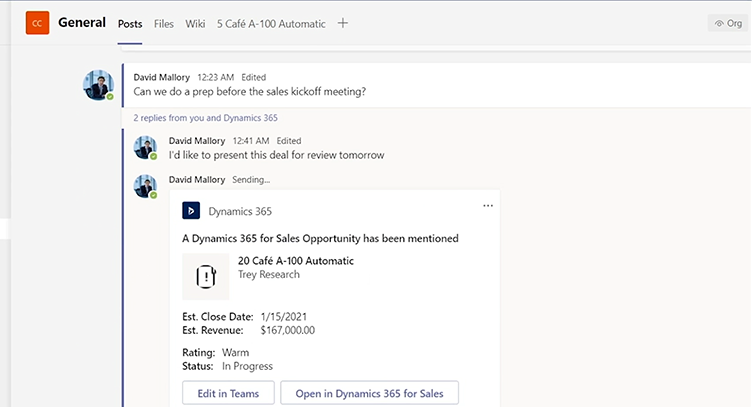Click the Org button

728,23
